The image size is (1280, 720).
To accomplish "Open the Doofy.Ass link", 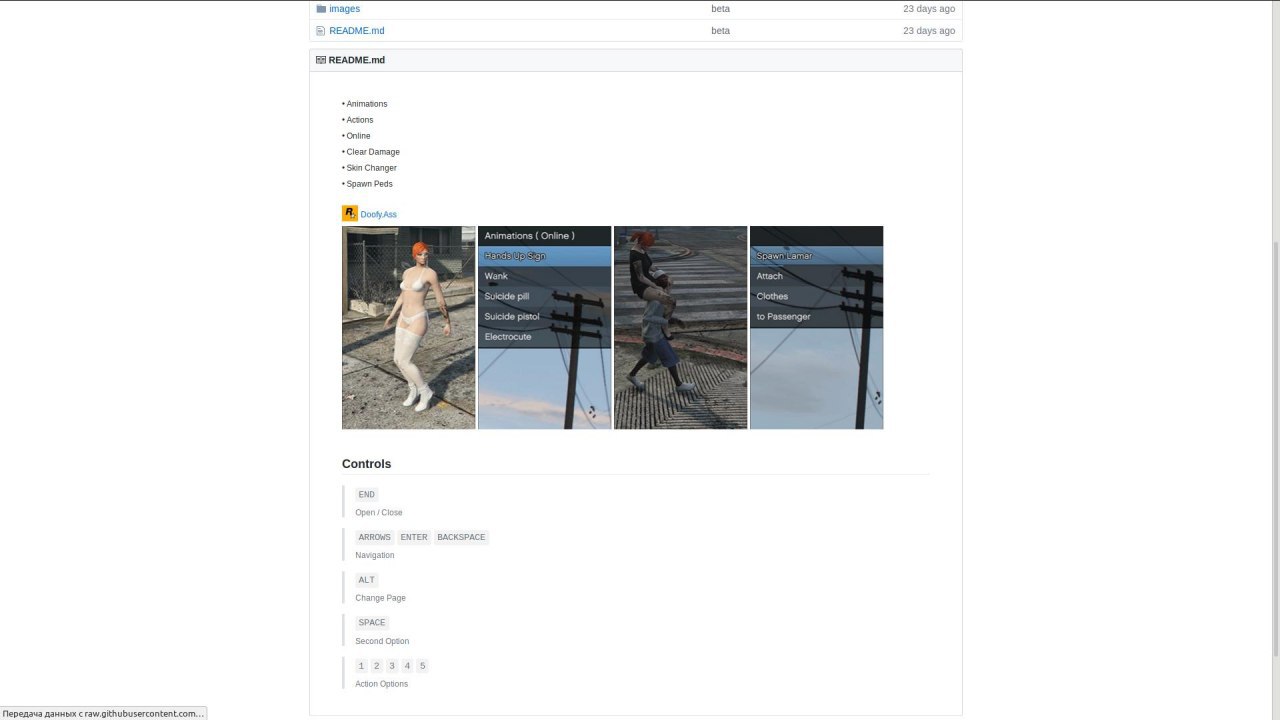I will click(378, 214).
